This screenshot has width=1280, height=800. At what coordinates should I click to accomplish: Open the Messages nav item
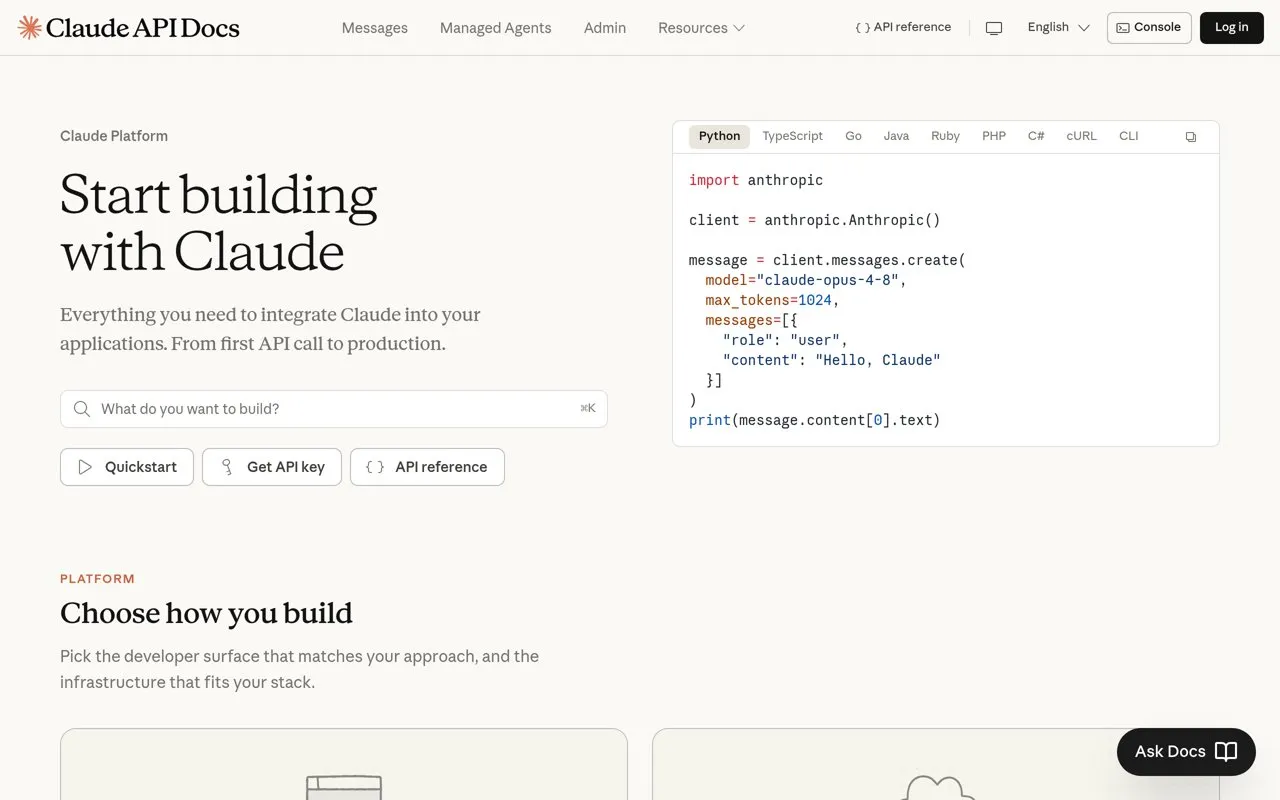375,28
